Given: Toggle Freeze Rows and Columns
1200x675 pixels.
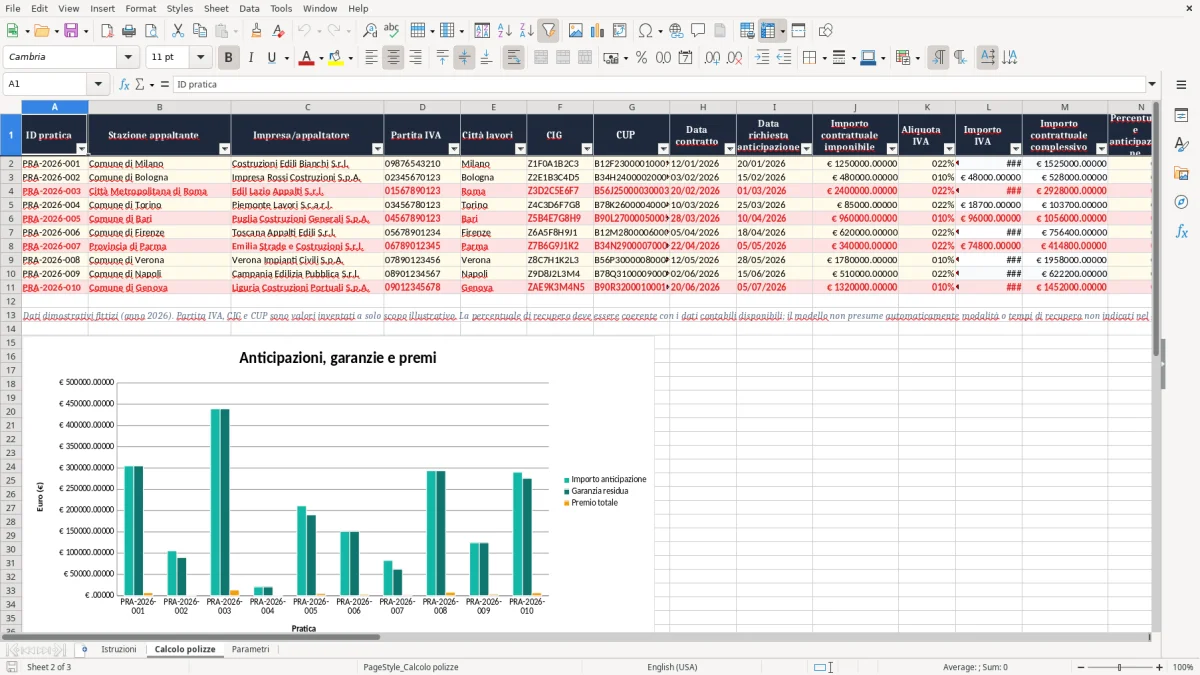Looking at the screenshot, I should (768, 31).
